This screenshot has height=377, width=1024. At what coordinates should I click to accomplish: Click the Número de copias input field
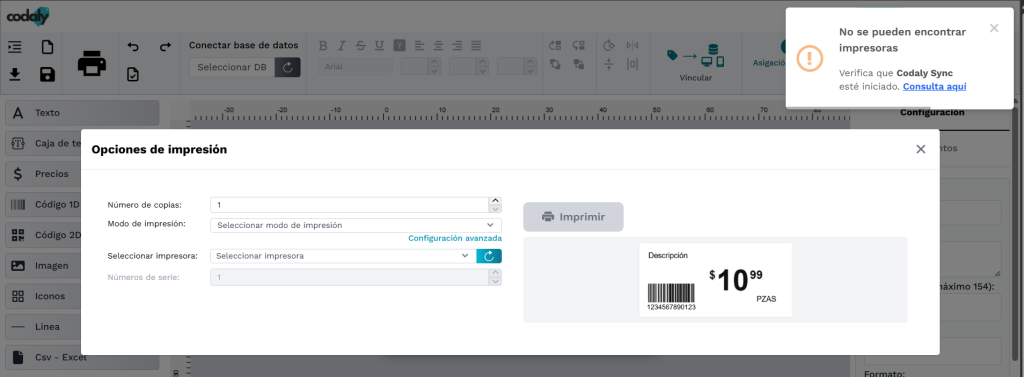pyautogui.click(x=350, y=205)
